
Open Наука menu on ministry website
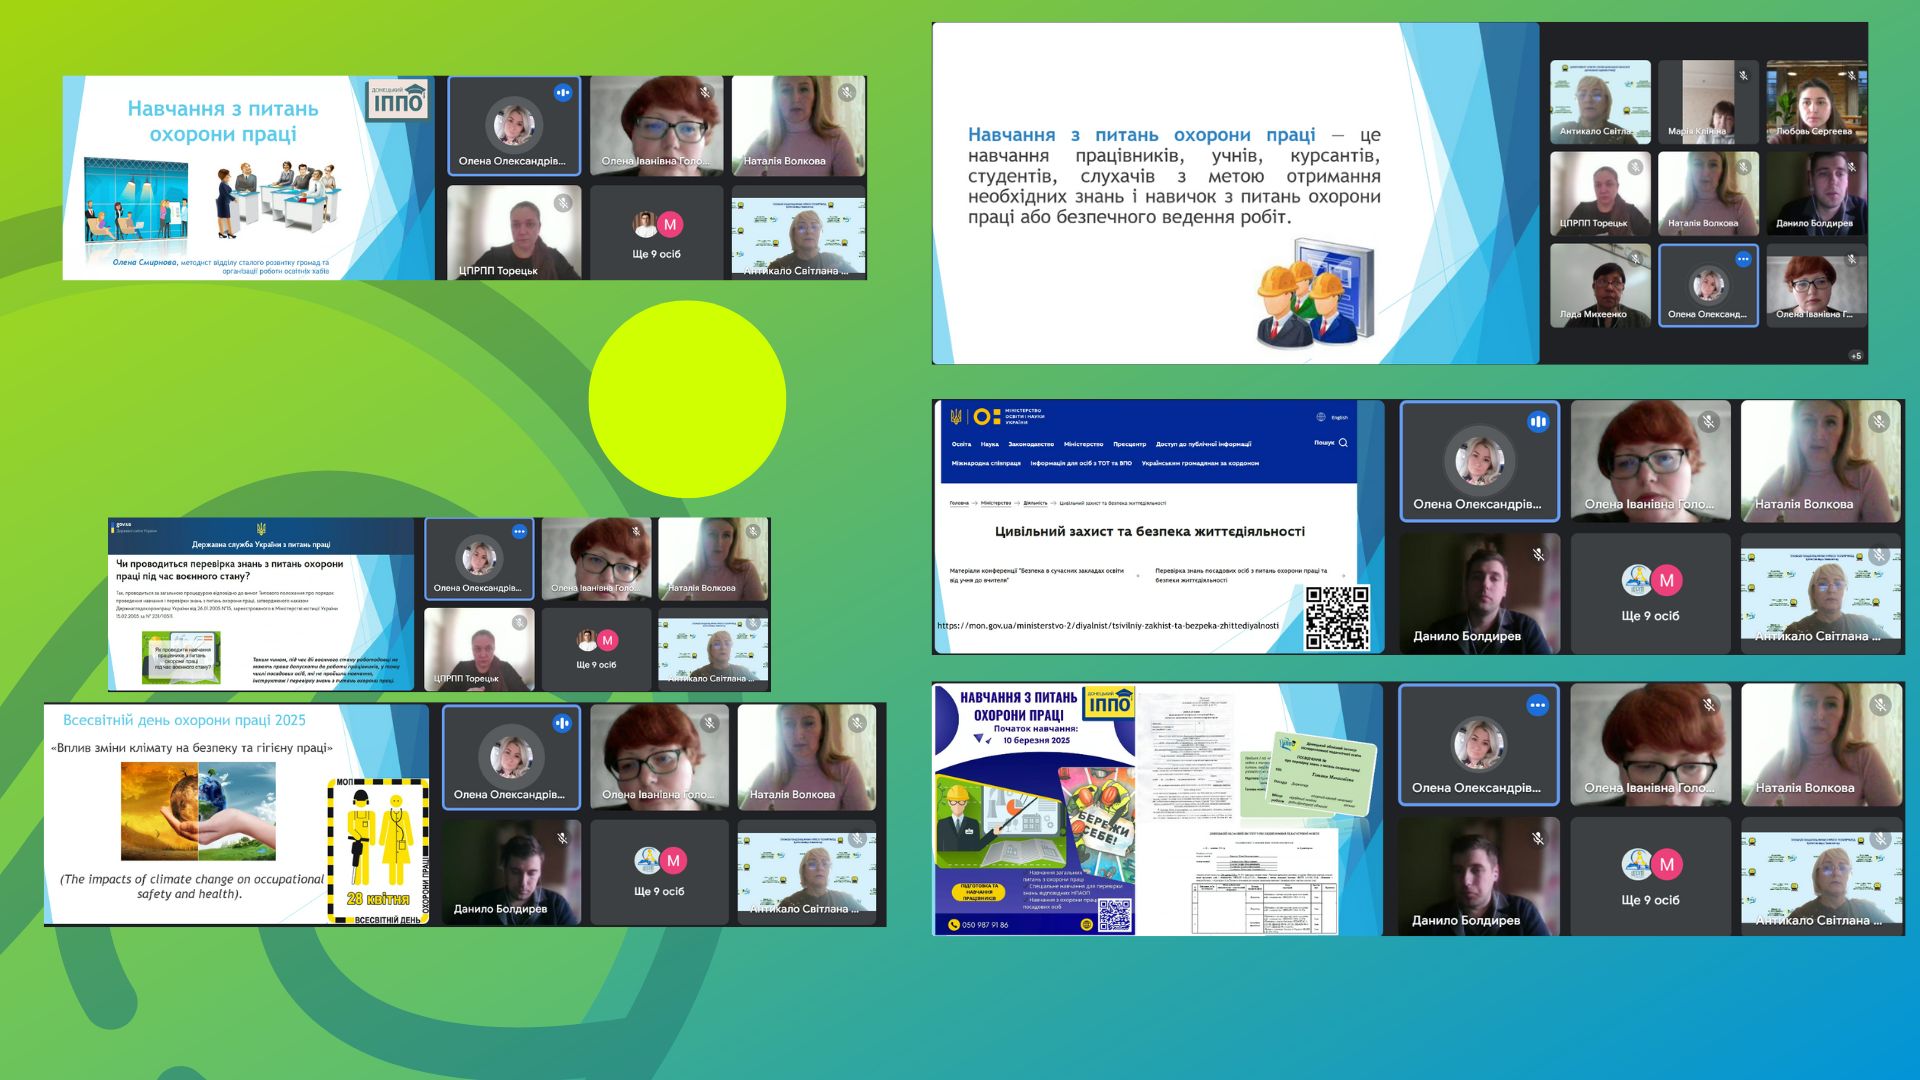pos(989,444)
